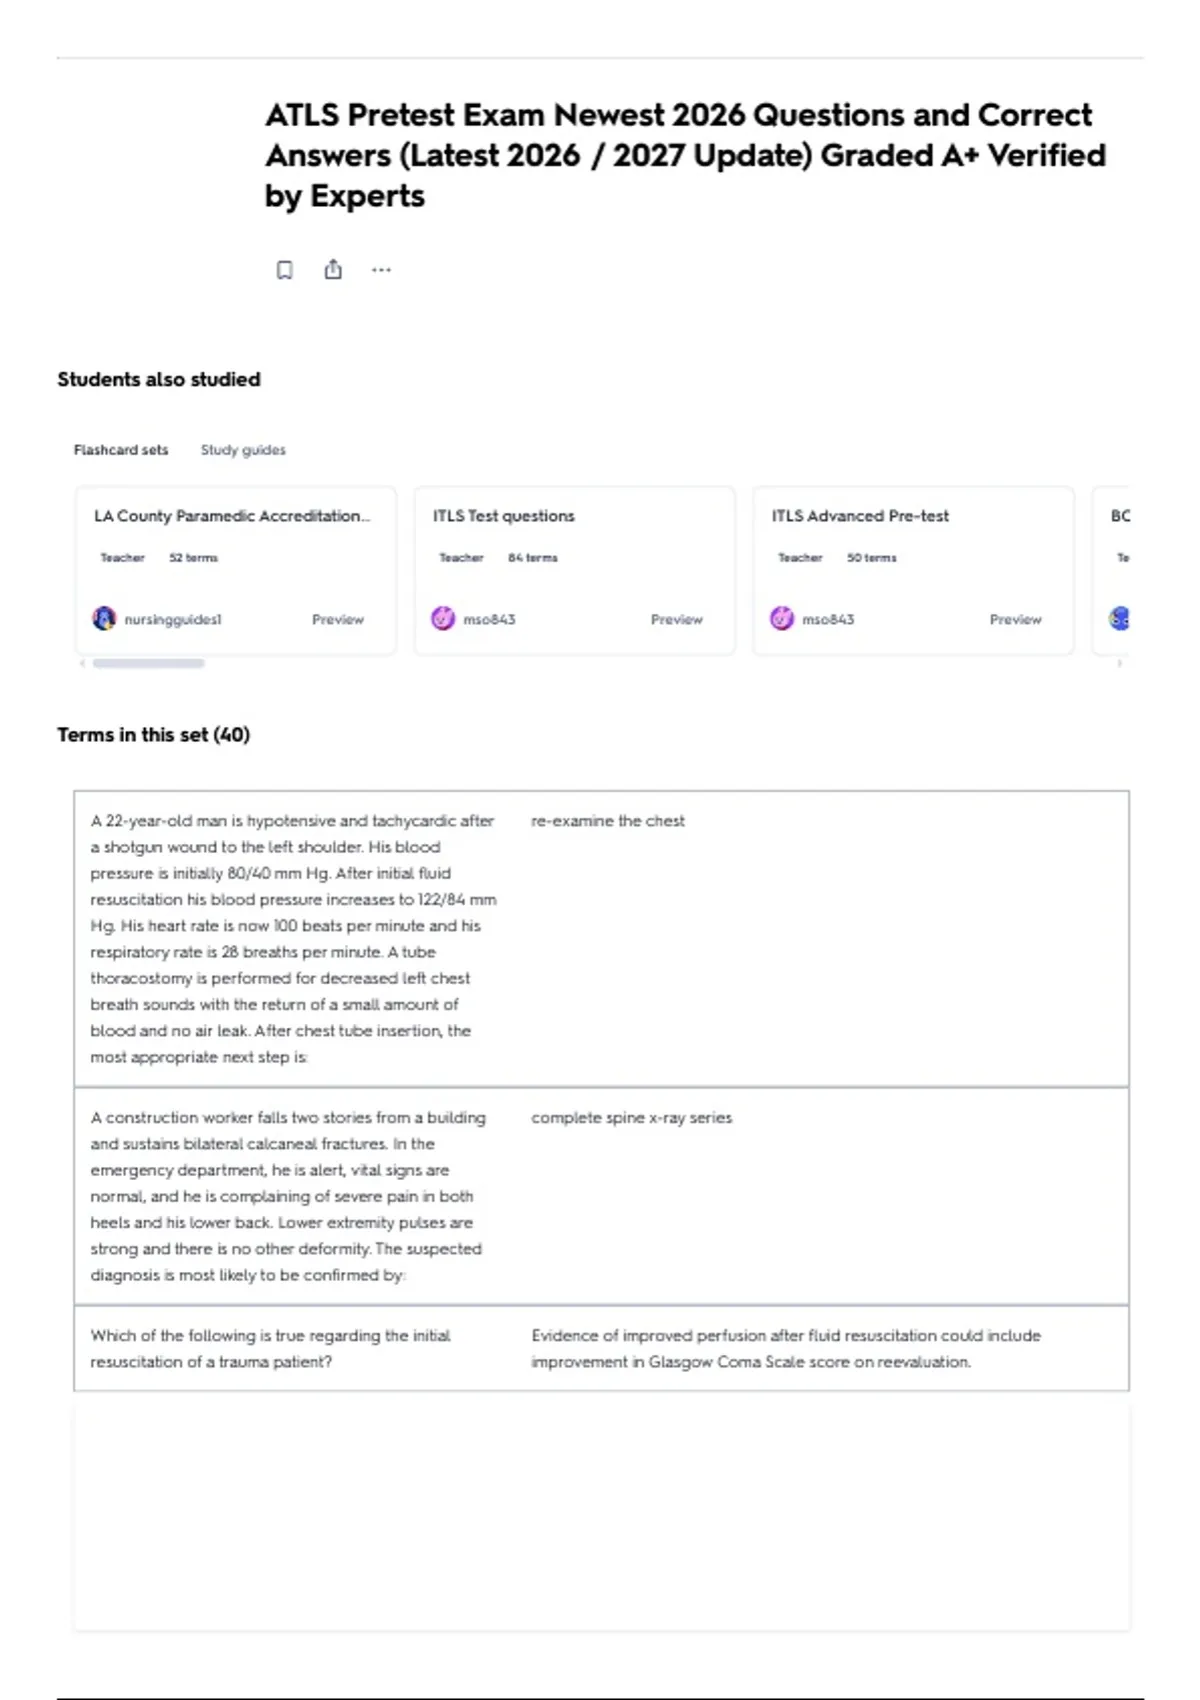Click the horizontal carousel scrollbar thumb
Screen dimensions: 1200x1700
tap(148, 663)
